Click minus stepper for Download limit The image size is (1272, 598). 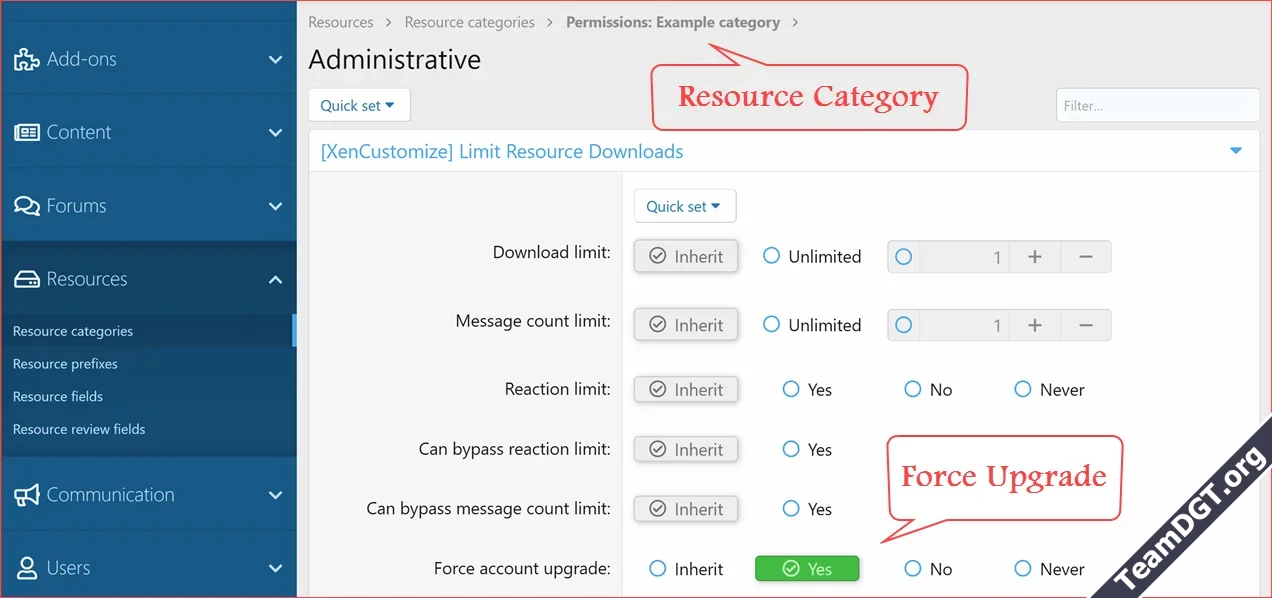click(x=1086, y=257)
